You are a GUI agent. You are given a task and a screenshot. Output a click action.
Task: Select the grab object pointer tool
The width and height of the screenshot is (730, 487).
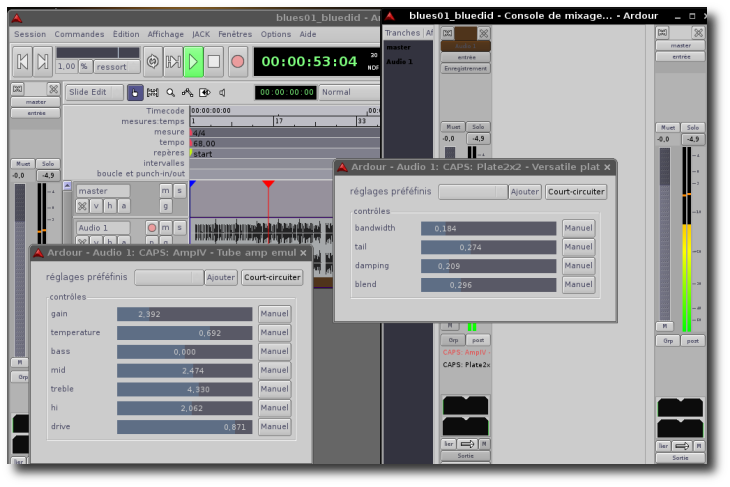point(135,93)
